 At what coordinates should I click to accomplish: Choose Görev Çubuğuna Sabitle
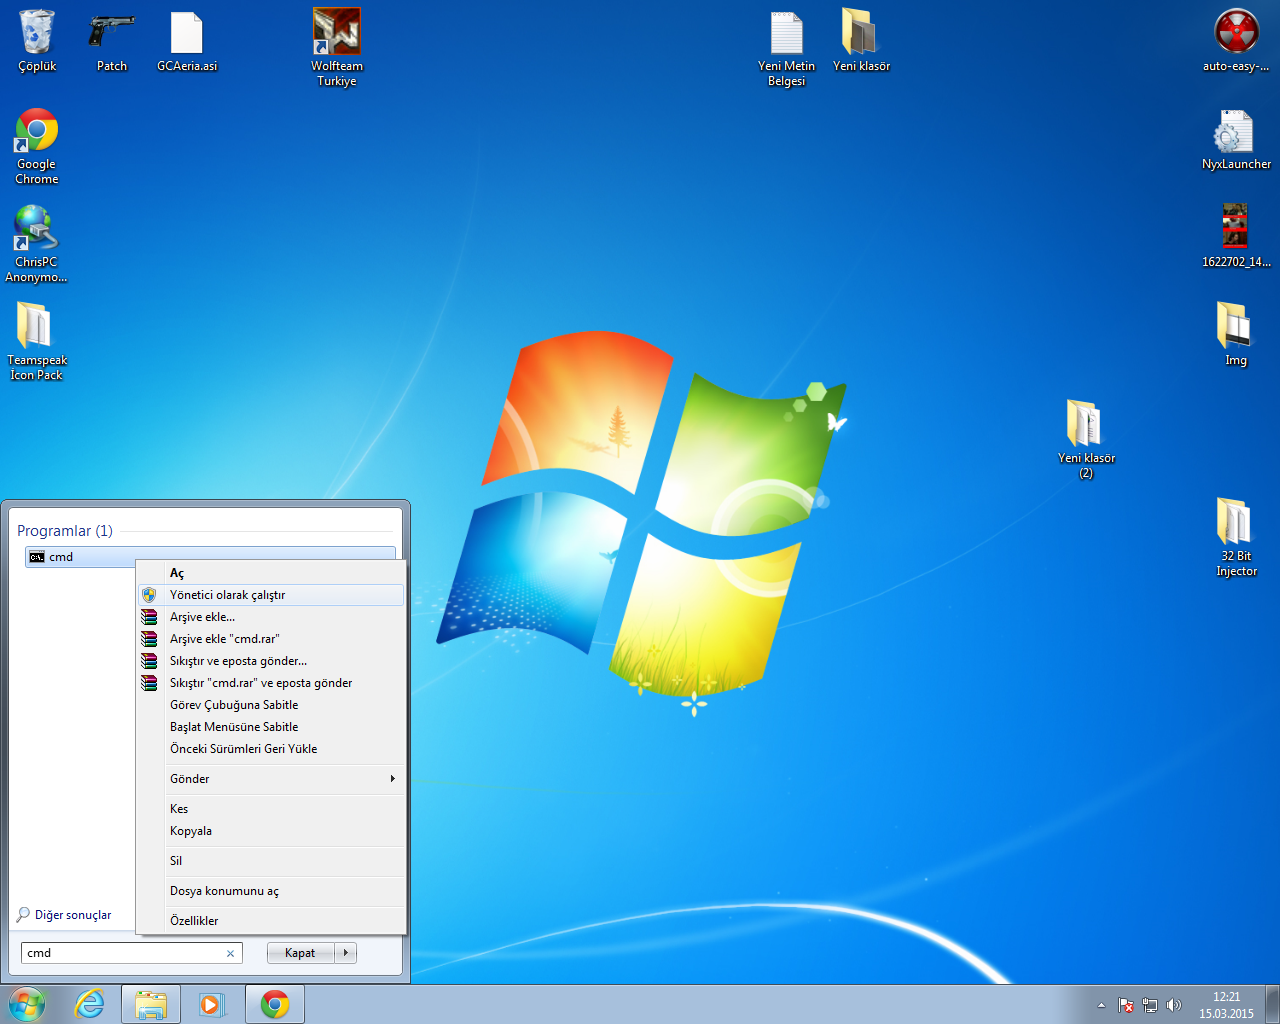[271, 705]
